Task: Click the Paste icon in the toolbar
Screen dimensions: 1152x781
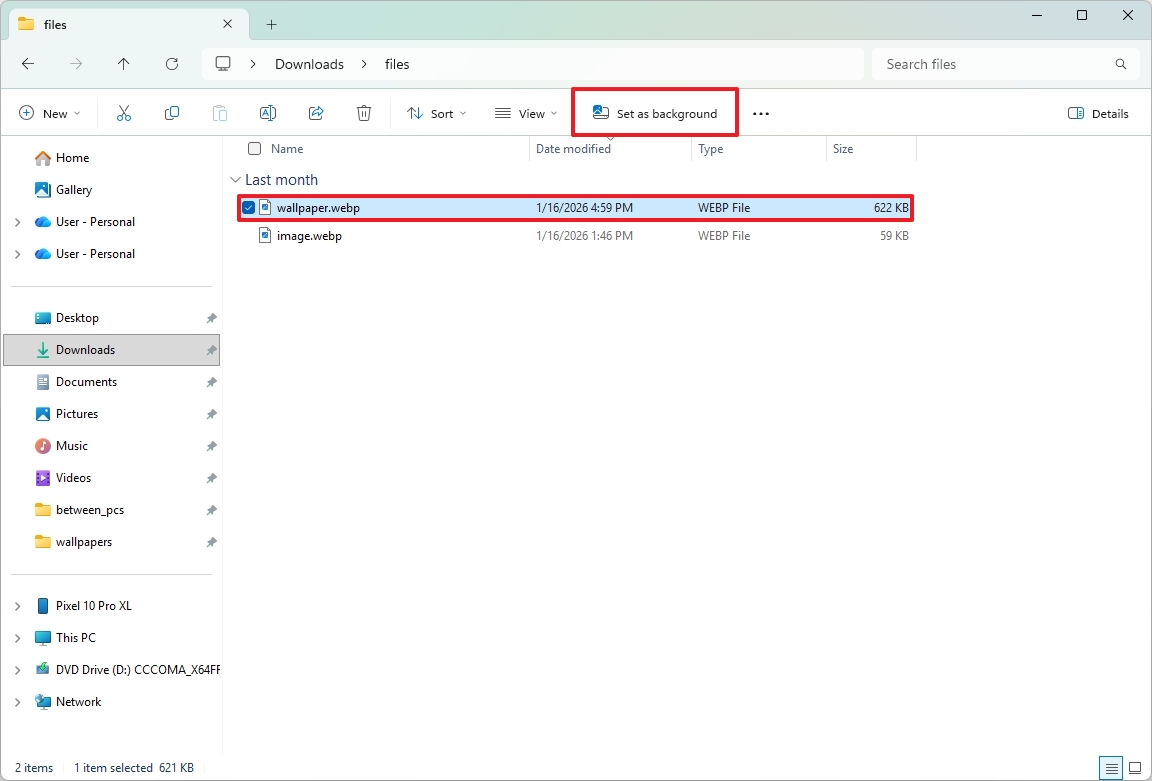Action: (219, 113)
